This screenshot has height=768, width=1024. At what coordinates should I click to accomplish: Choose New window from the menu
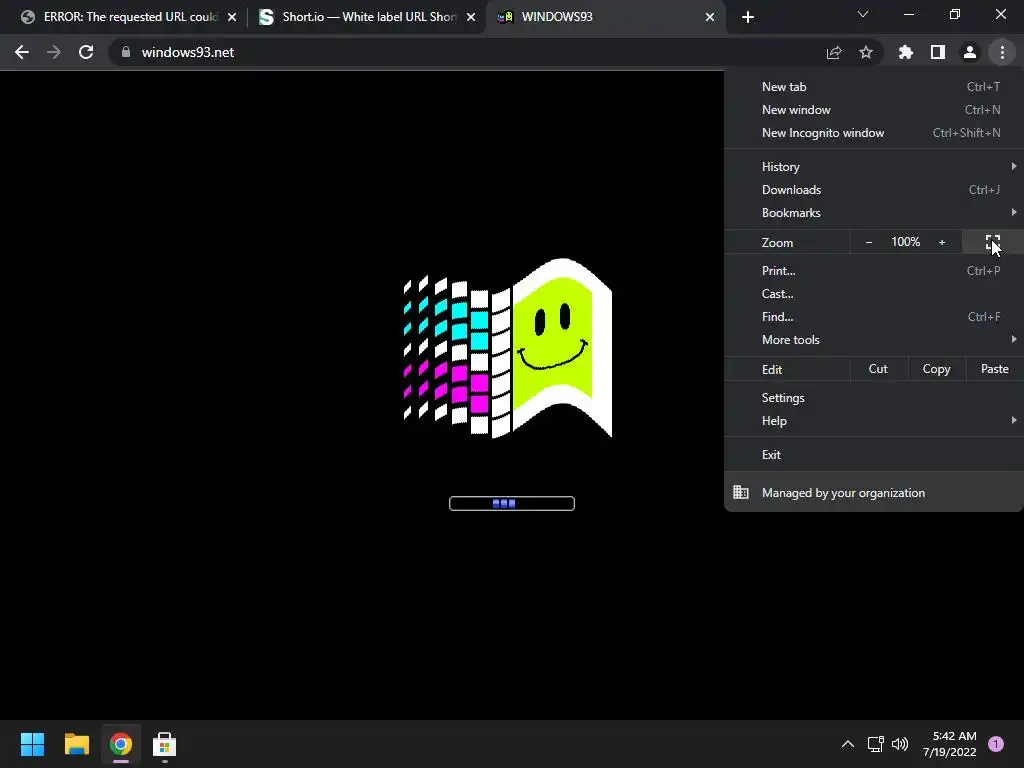click(874, 110)
